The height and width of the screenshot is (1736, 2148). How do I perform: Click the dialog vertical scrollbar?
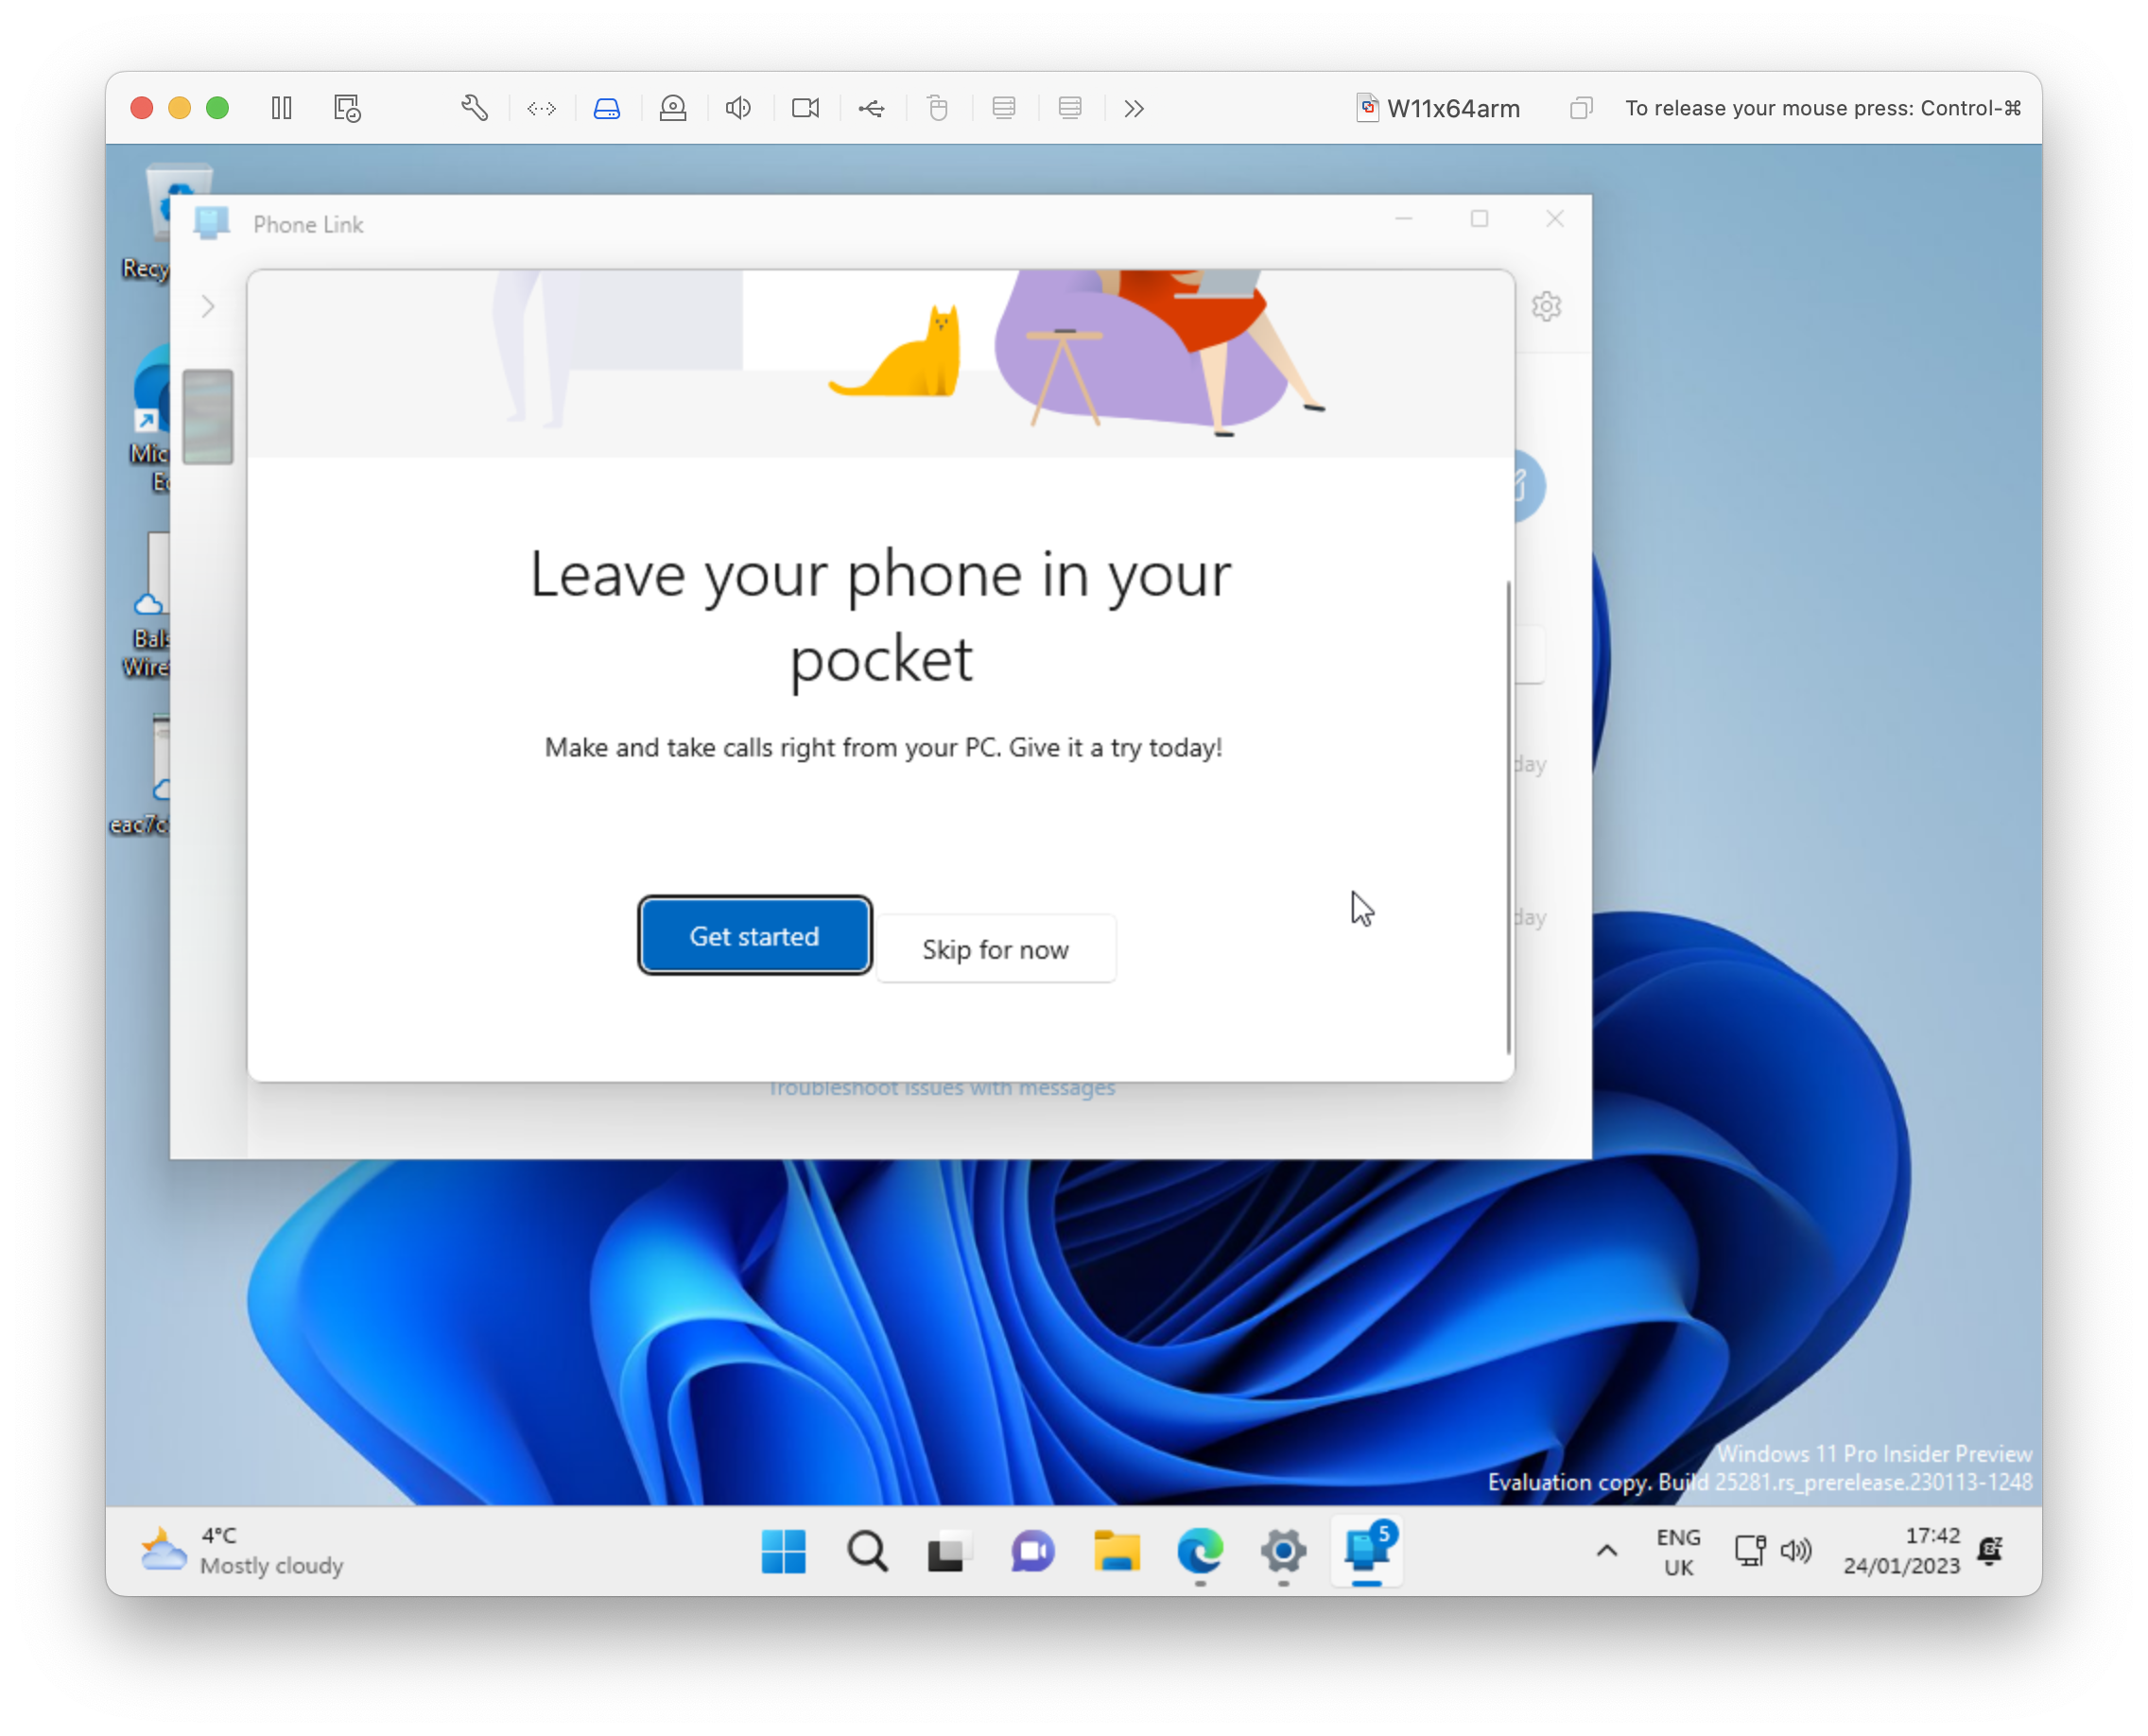[x=1508, y=816]
